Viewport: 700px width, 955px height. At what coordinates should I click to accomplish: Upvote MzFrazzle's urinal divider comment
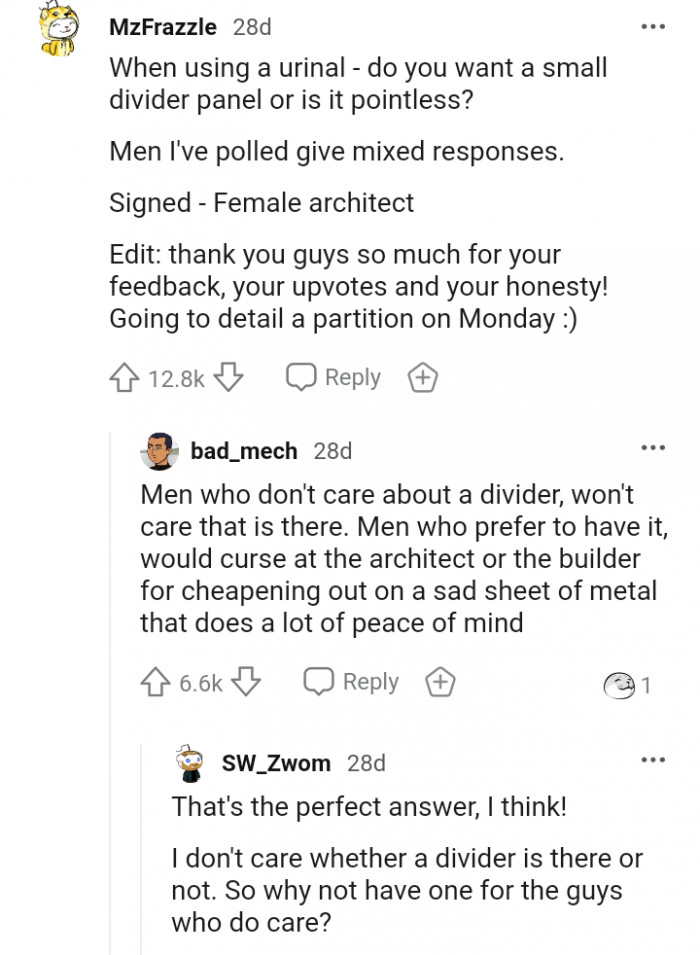point(124,378)
